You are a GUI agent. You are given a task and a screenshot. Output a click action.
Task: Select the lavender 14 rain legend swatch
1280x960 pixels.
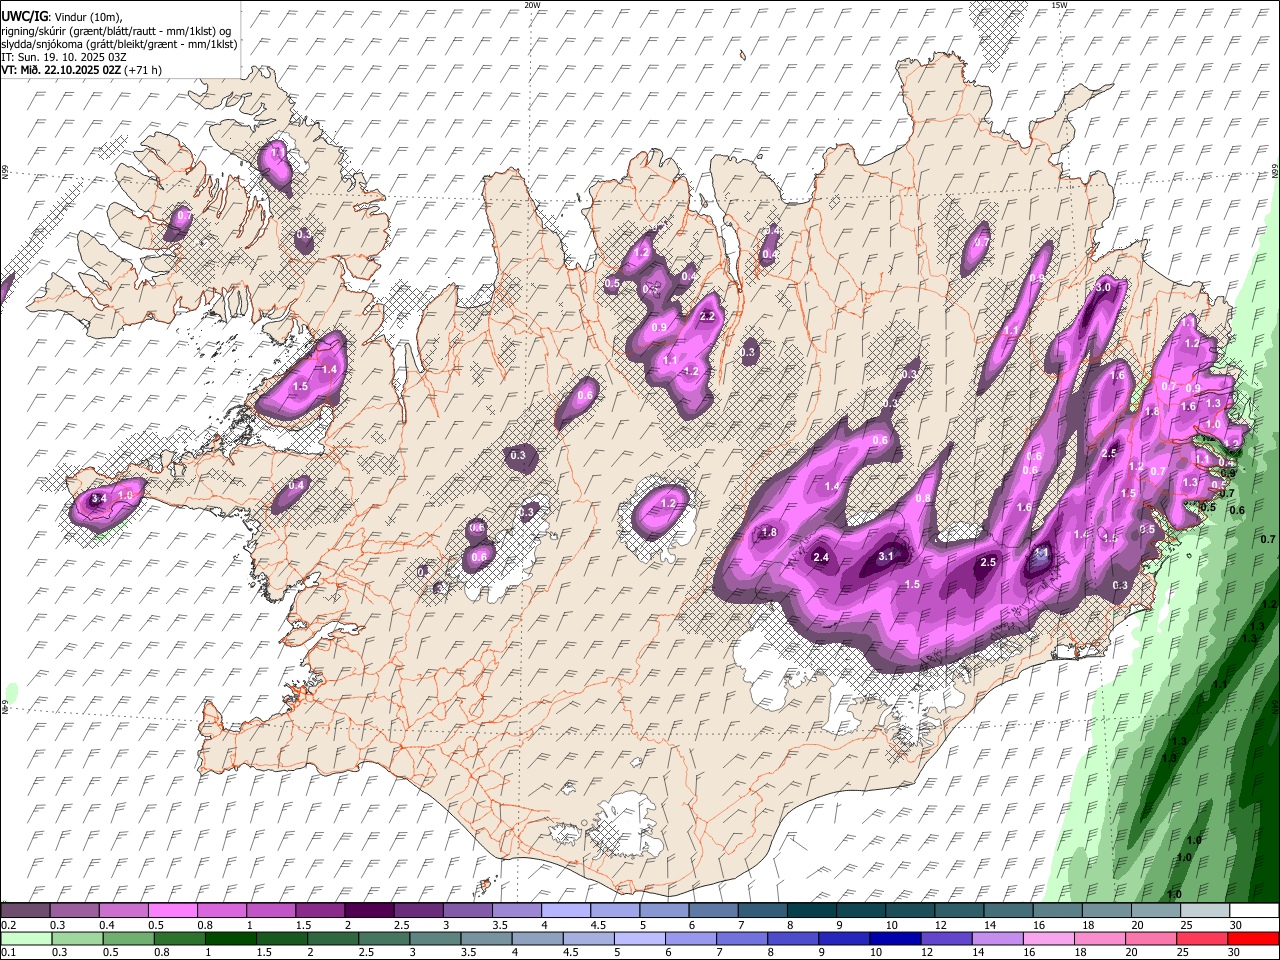click(x=997, y=938)
